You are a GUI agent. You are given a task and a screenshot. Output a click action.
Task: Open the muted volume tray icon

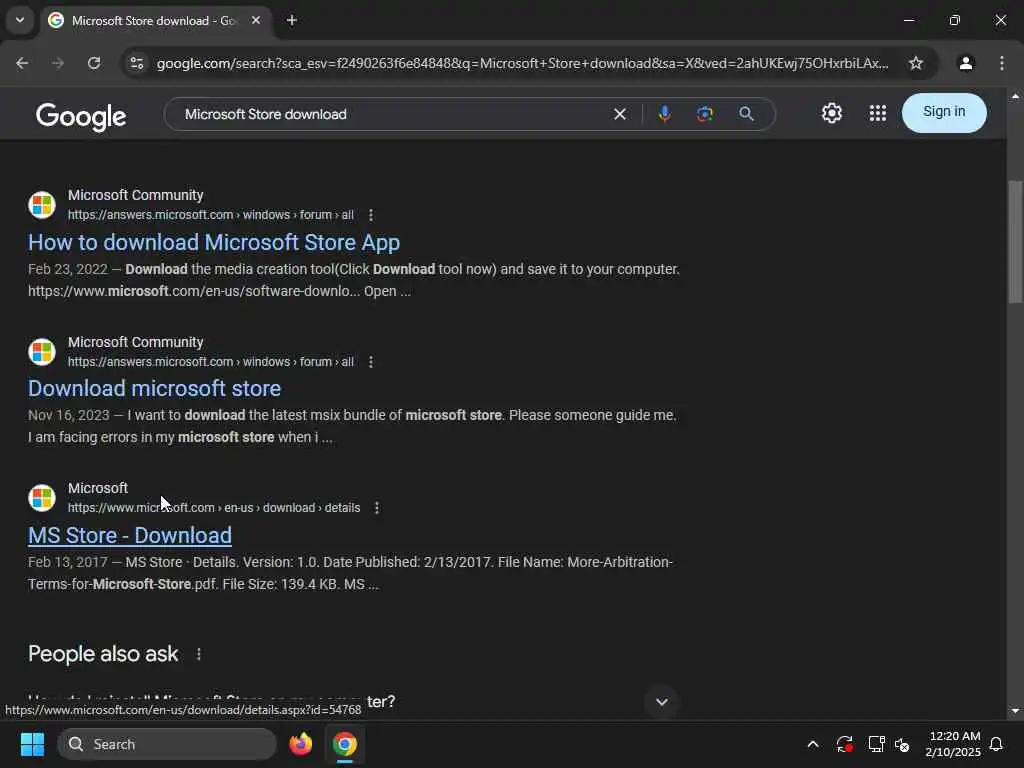pos(902,744)
